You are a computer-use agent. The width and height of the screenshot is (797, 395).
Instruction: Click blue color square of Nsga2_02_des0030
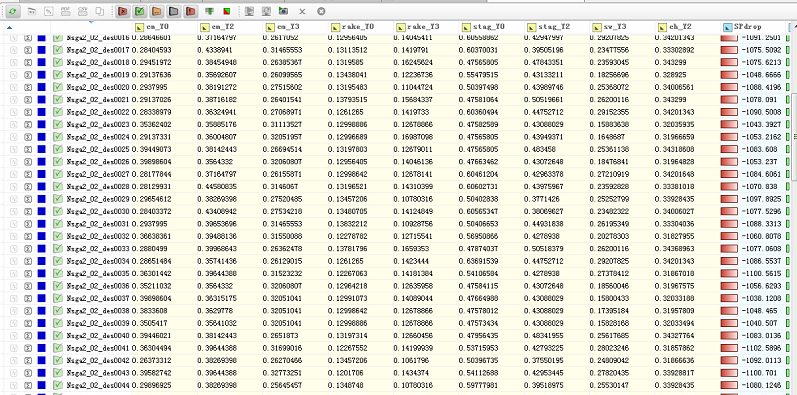tap(42, 211)
